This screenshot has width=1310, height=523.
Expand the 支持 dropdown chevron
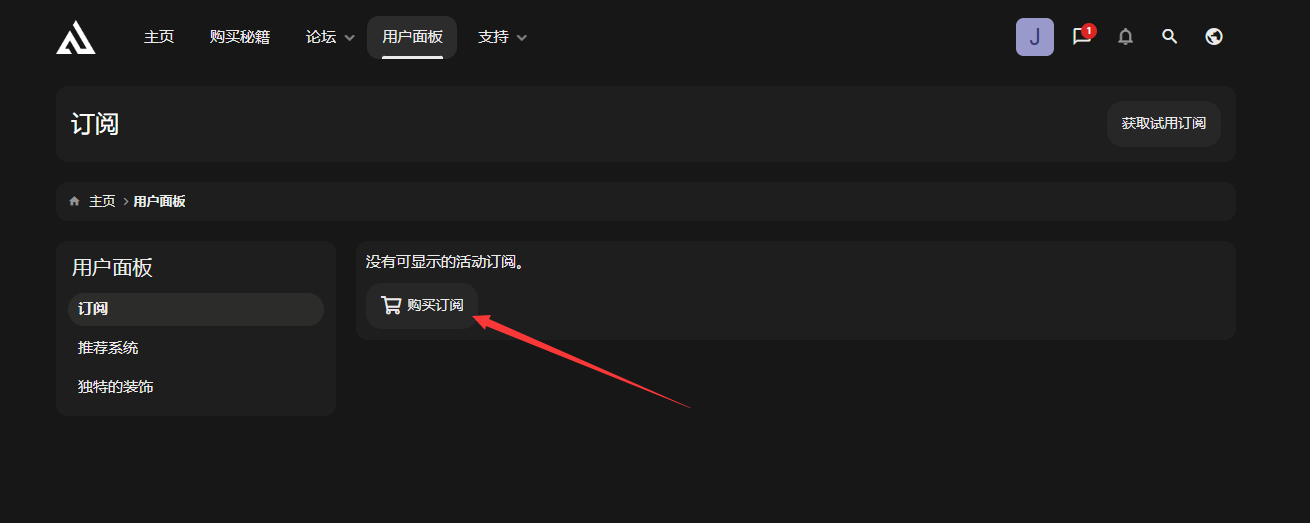[521, 38]
